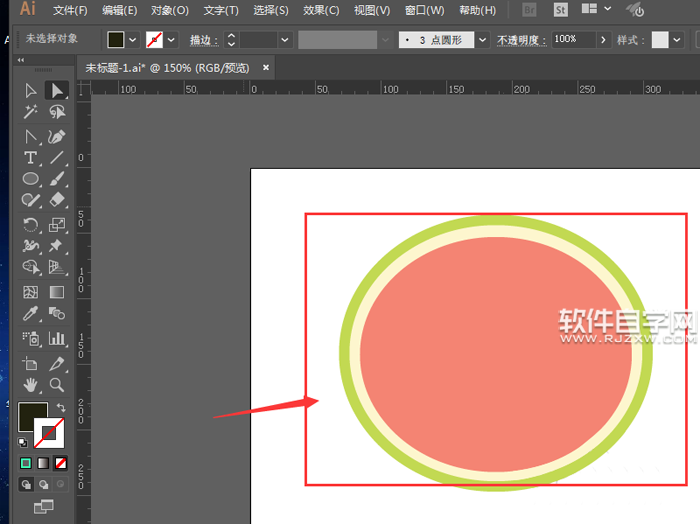Select the Direct Selection tool
Image resolution: width=700 pixels, height=524 pixels.
[x=57, y=91]
